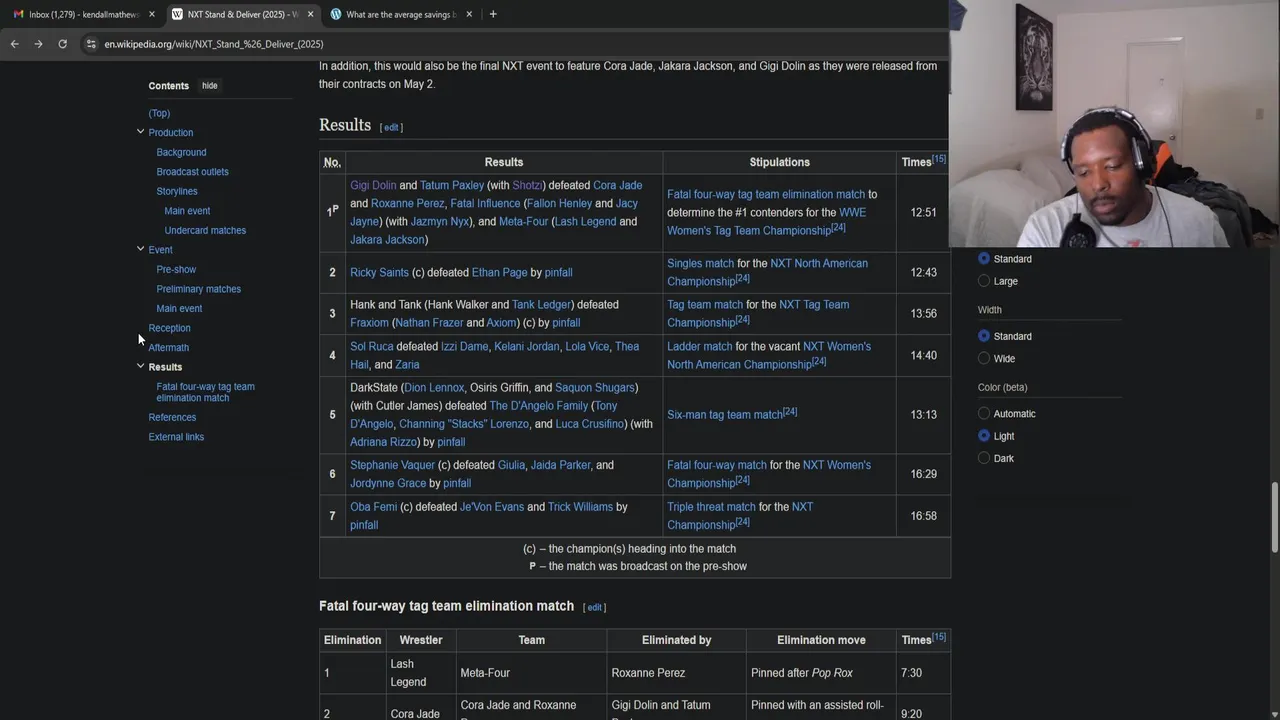Viewport: 1280px width, 720px height.
Task: Close the NXT Stand & Deliver tab
Action: [311, 14]
